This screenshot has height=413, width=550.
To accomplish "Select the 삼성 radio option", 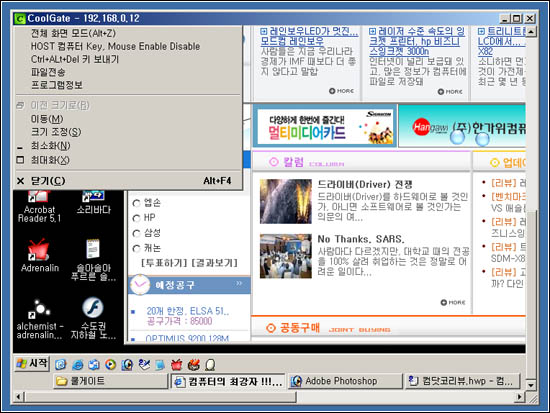I will tap(136, 233).
